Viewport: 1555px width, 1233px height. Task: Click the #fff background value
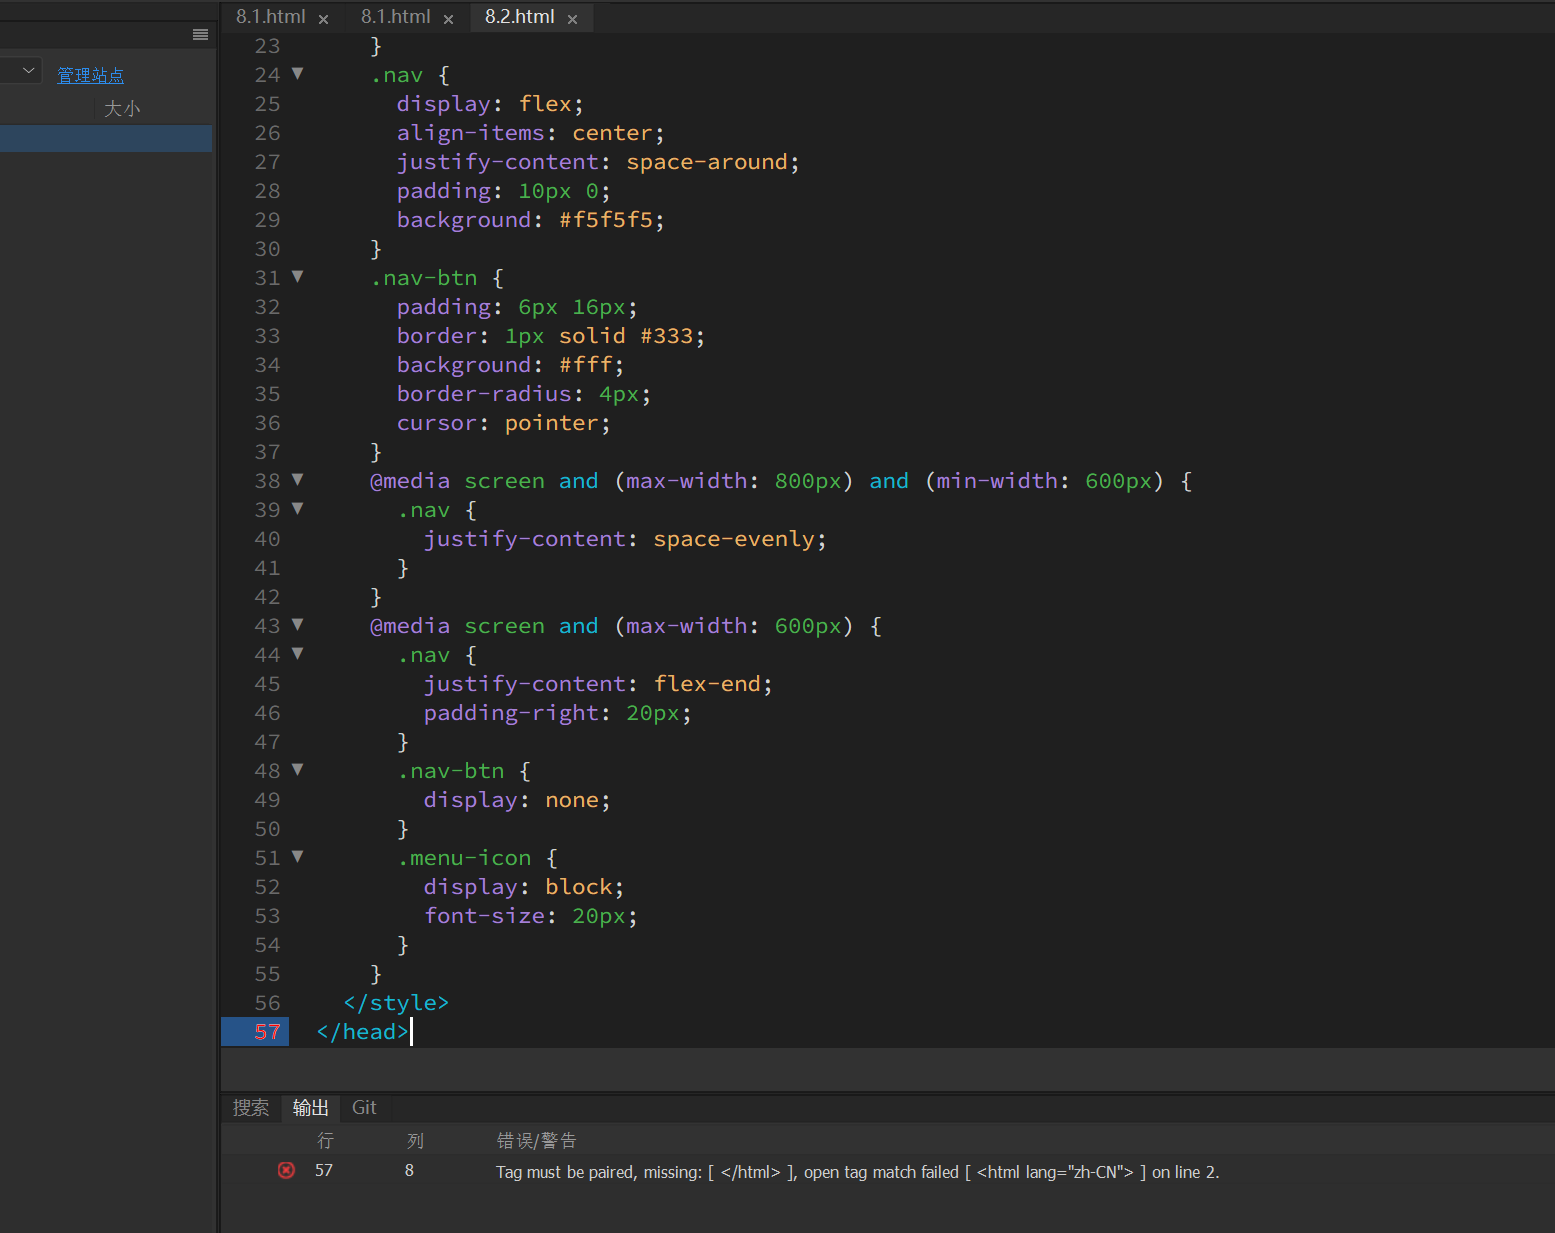pyautogui.click(x=586, y=365)
